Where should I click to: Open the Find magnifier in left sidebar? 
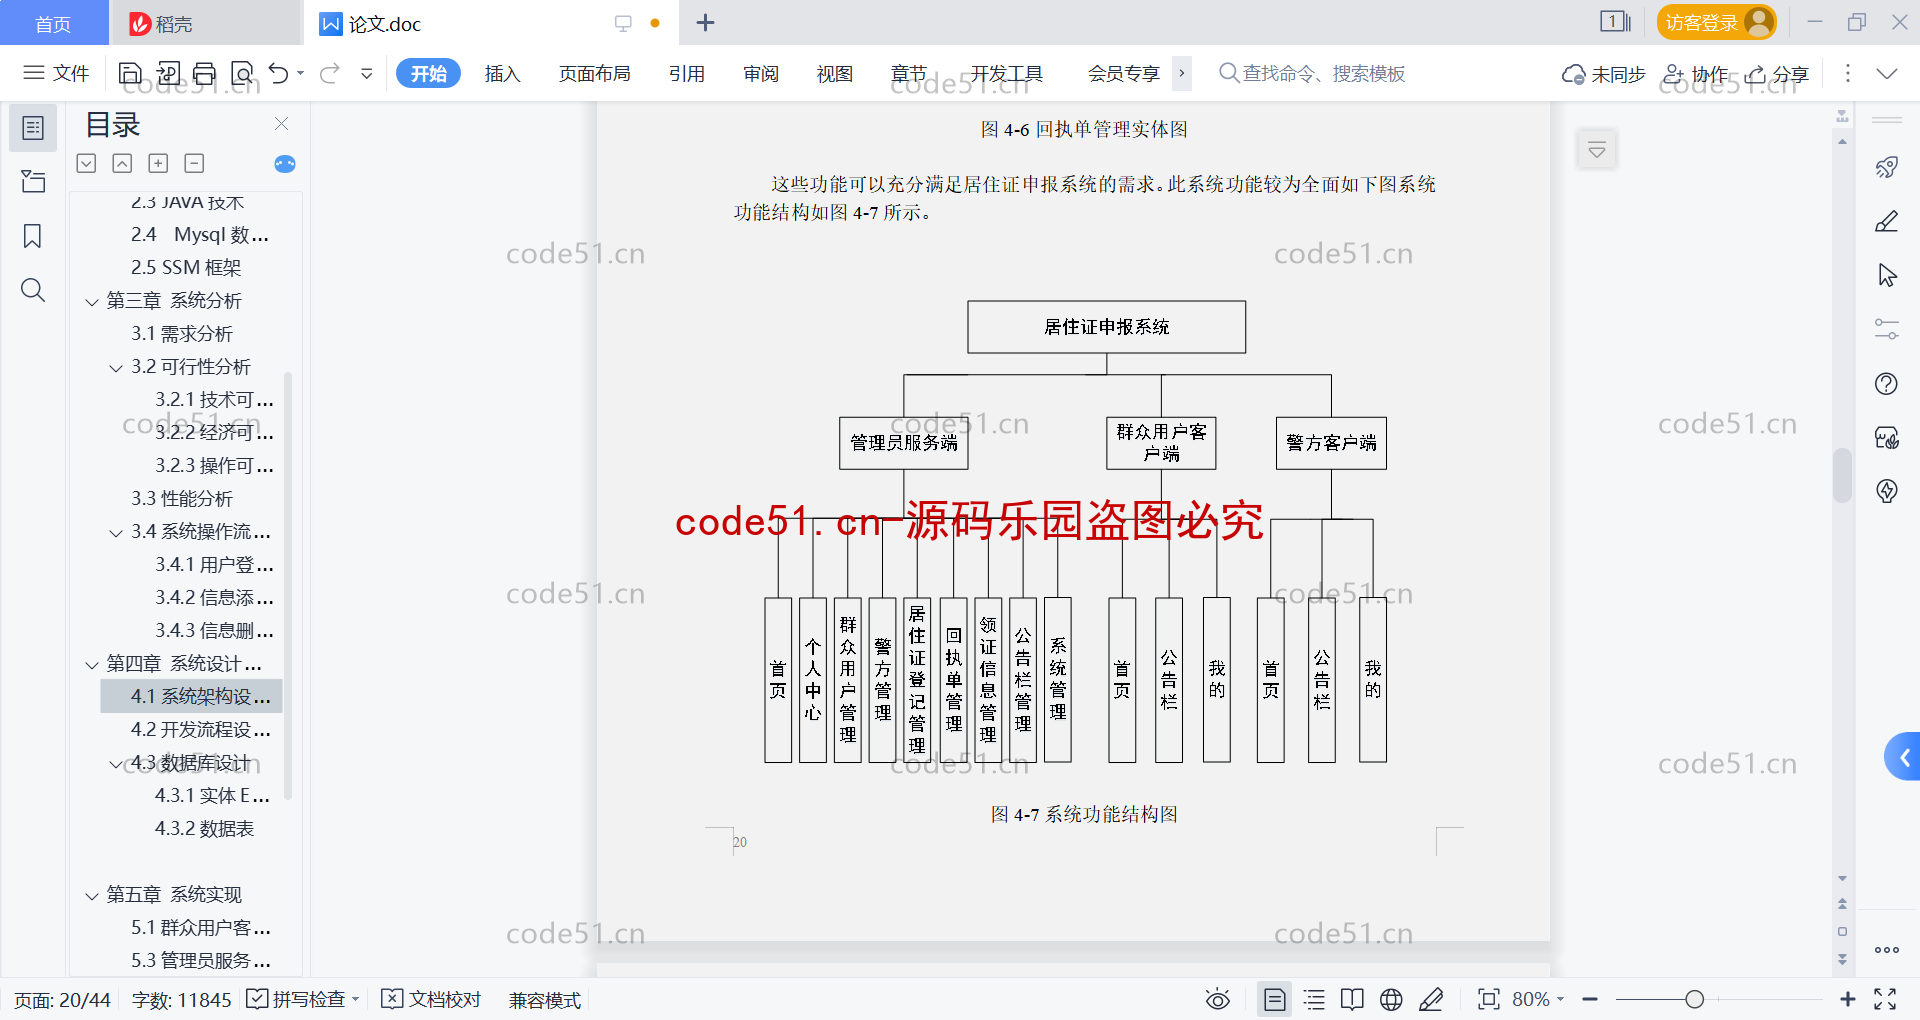(33, 290)
